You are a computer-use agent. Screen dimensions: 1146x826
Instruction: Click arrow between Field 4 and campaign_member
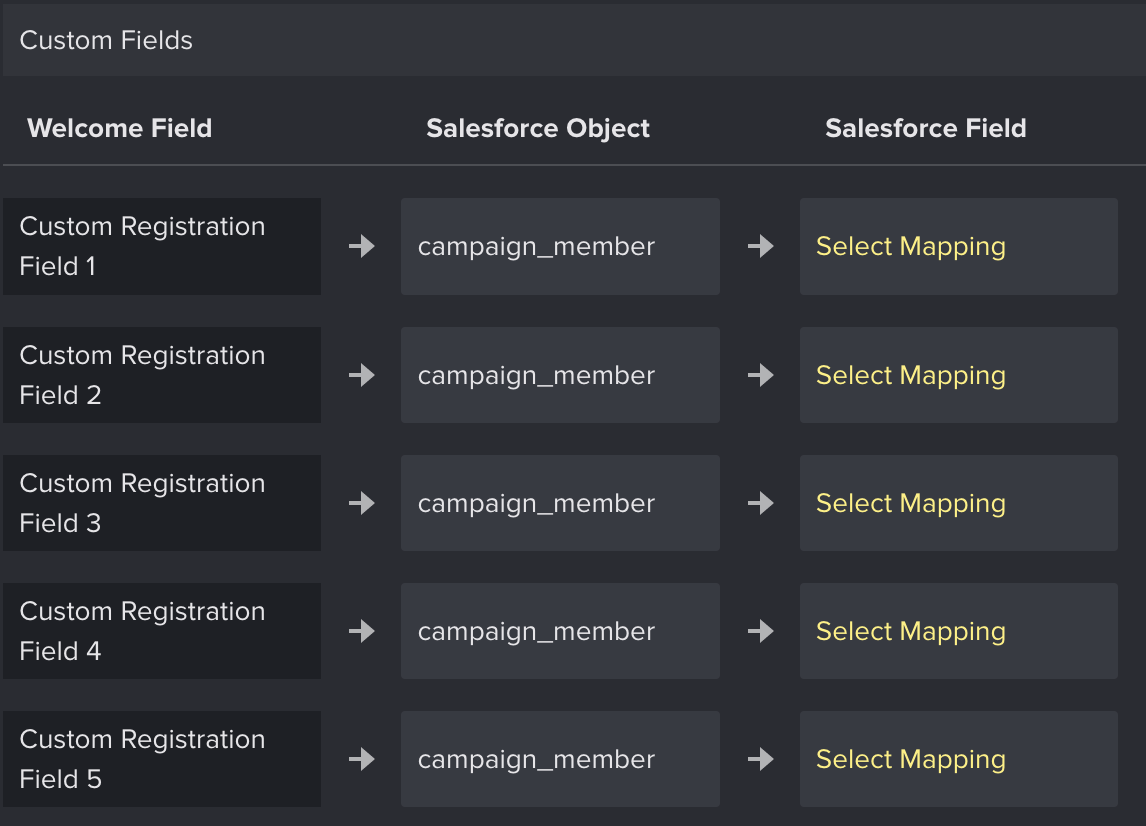point(362,631)
